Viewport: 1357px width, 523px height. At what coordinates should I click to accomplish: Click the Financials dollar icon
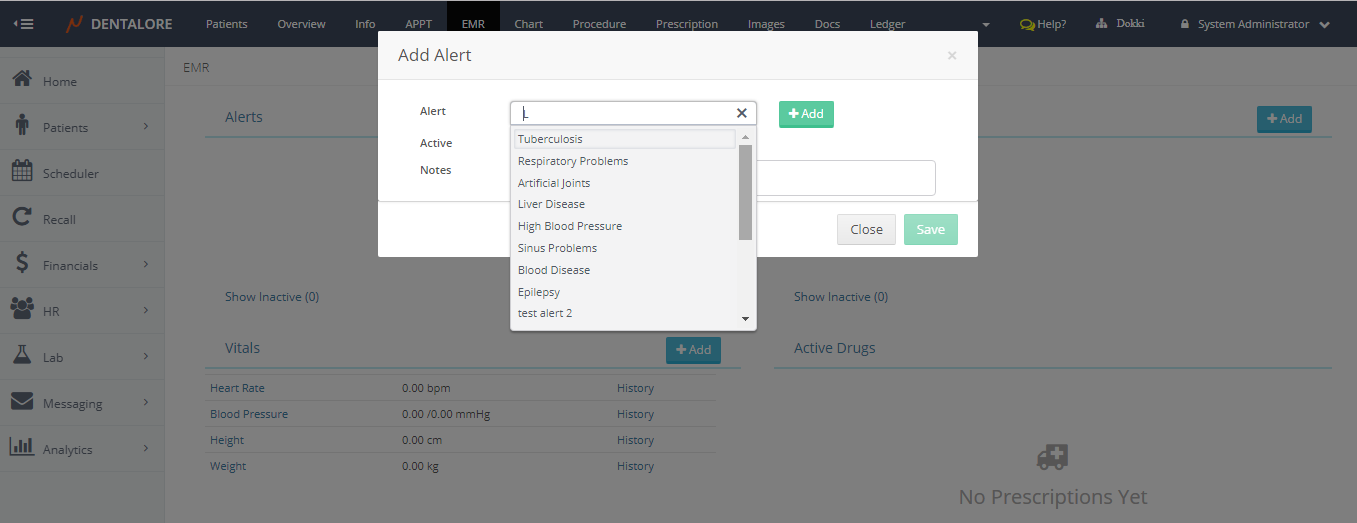click(22, 264)
